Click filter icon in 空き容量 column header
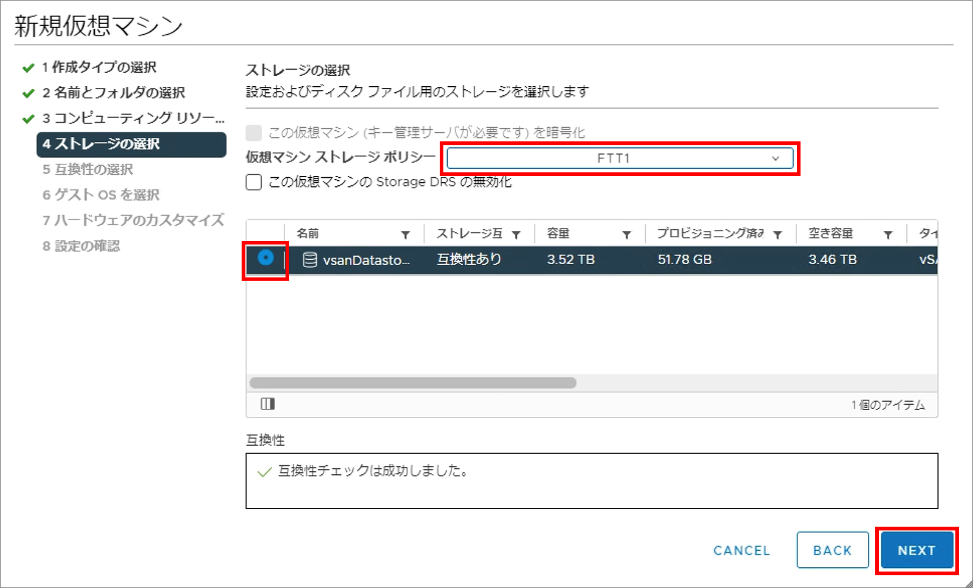 pyautogui.click(x=888, y=235)
